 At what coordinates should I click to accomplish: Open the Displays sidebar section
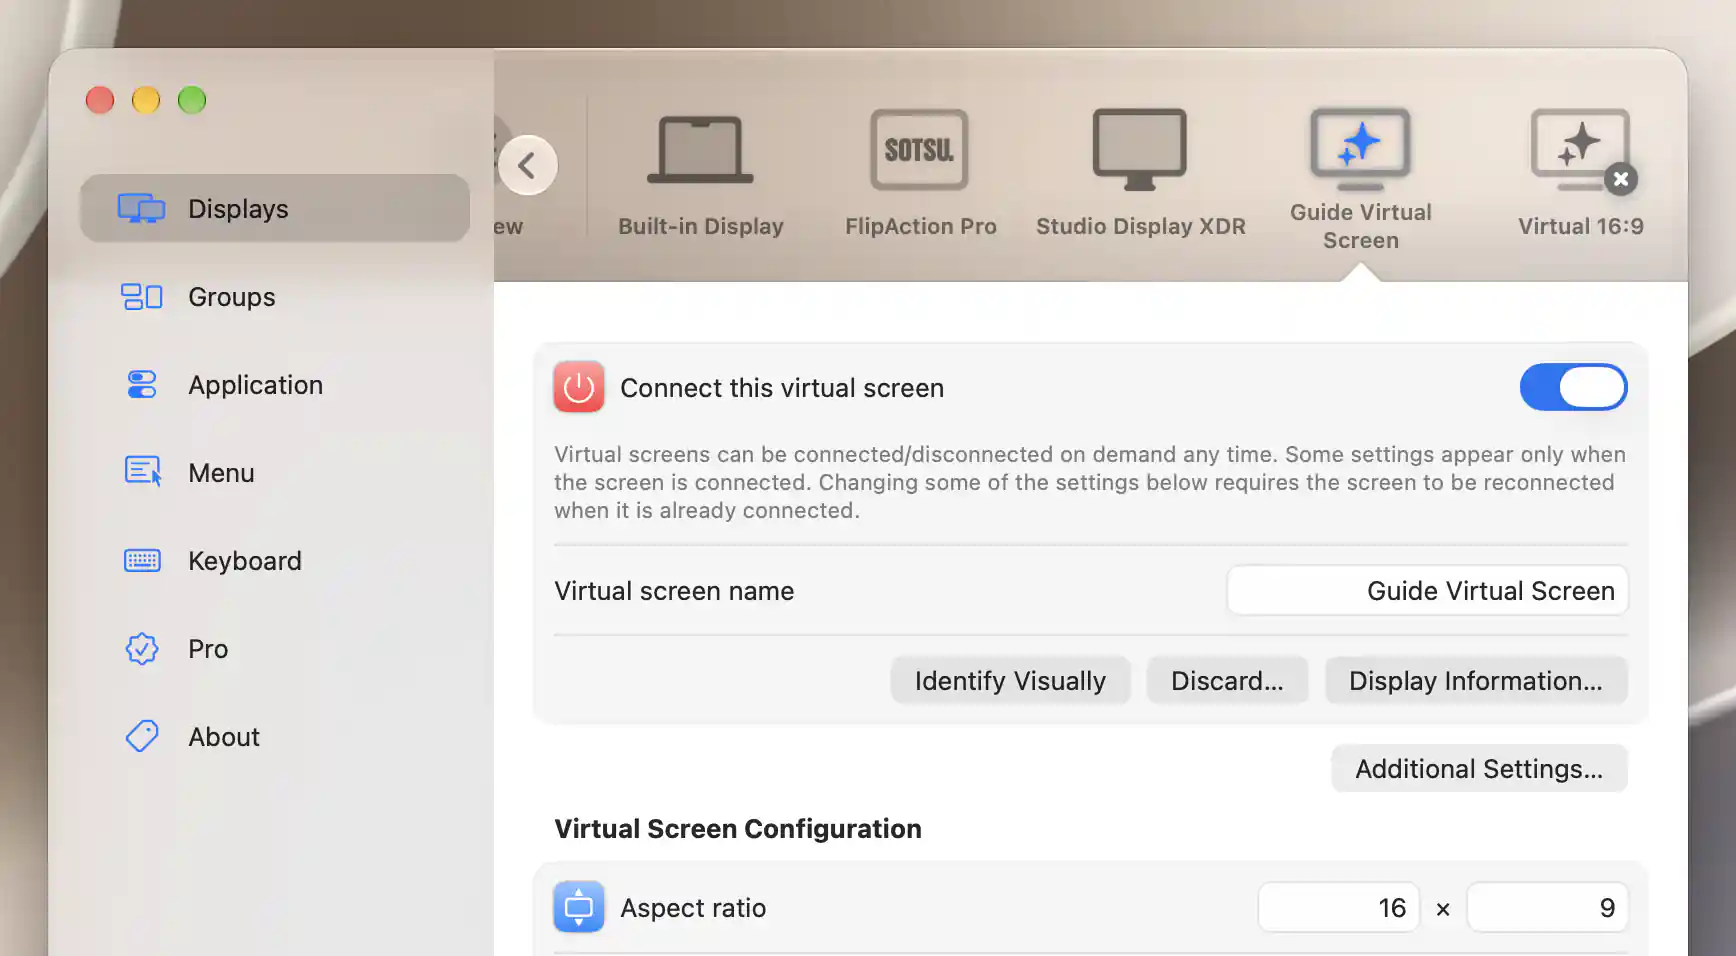point(275,208)
